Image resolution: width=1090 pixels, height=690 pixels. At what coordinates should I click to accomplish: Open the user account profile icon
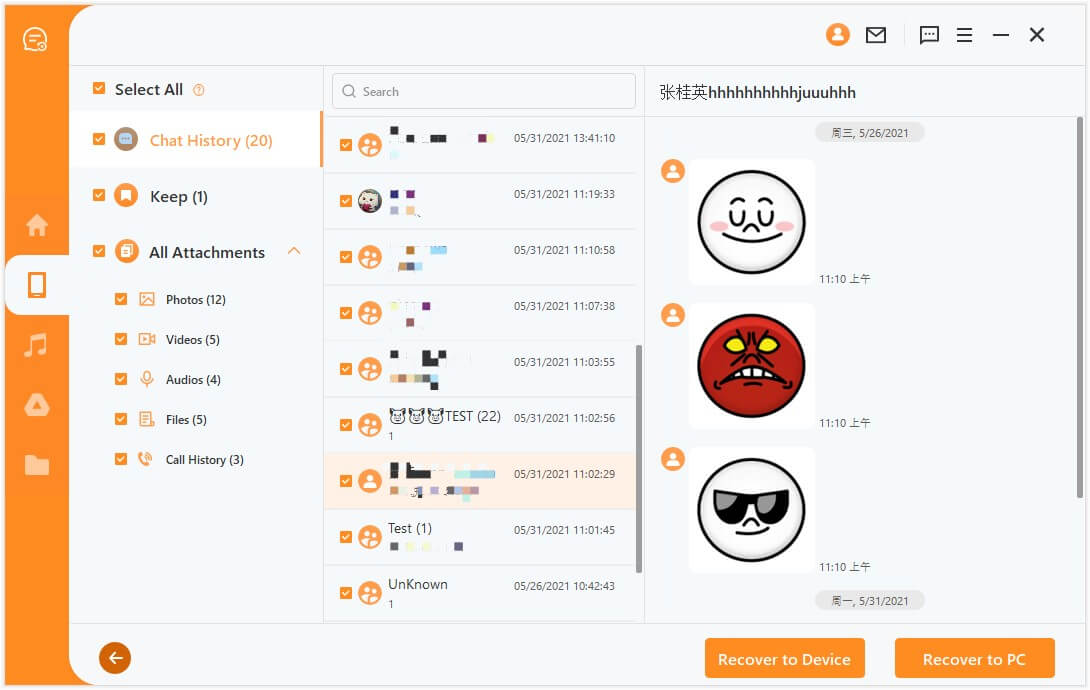pos(838,34)
